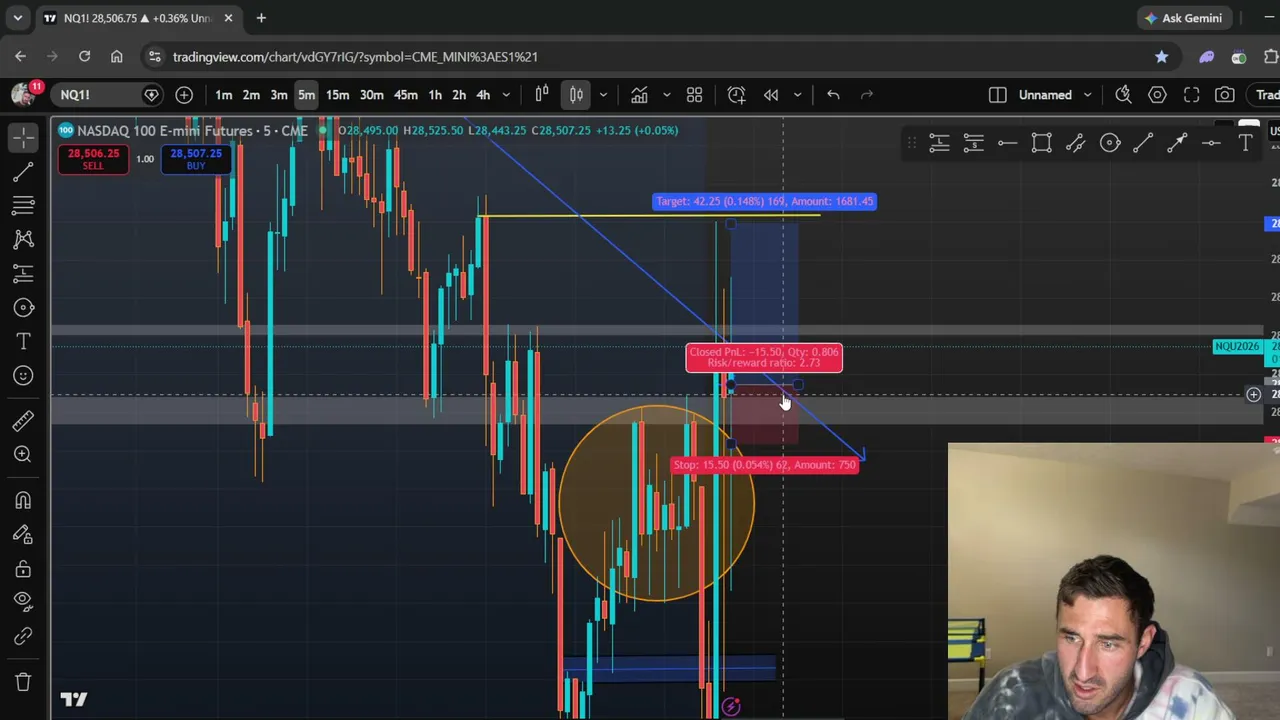The width and height of the screenshot is (1280, 720).
Task: Bookmark this page with the star
Action: [1161, 57]
